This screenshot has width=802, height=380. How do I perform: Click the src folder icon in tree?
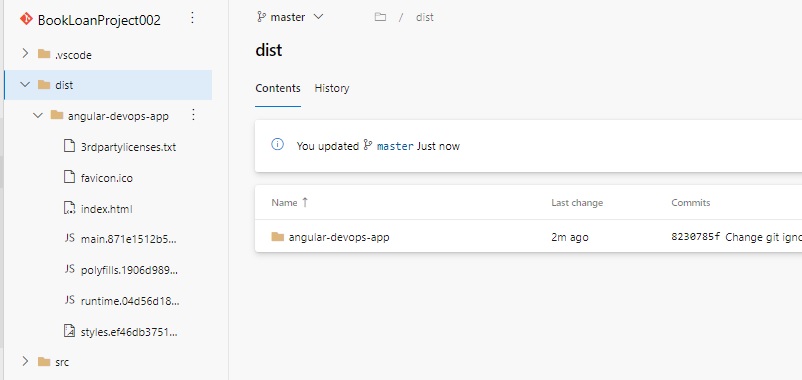point(44,362)
